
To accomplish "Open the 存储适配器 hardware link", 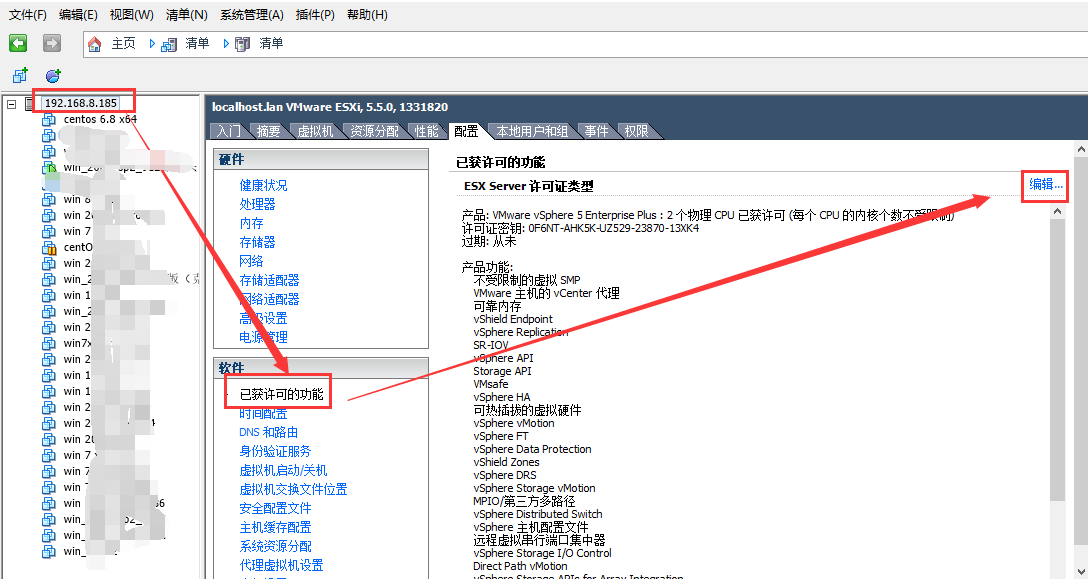I will coord(269,280).
